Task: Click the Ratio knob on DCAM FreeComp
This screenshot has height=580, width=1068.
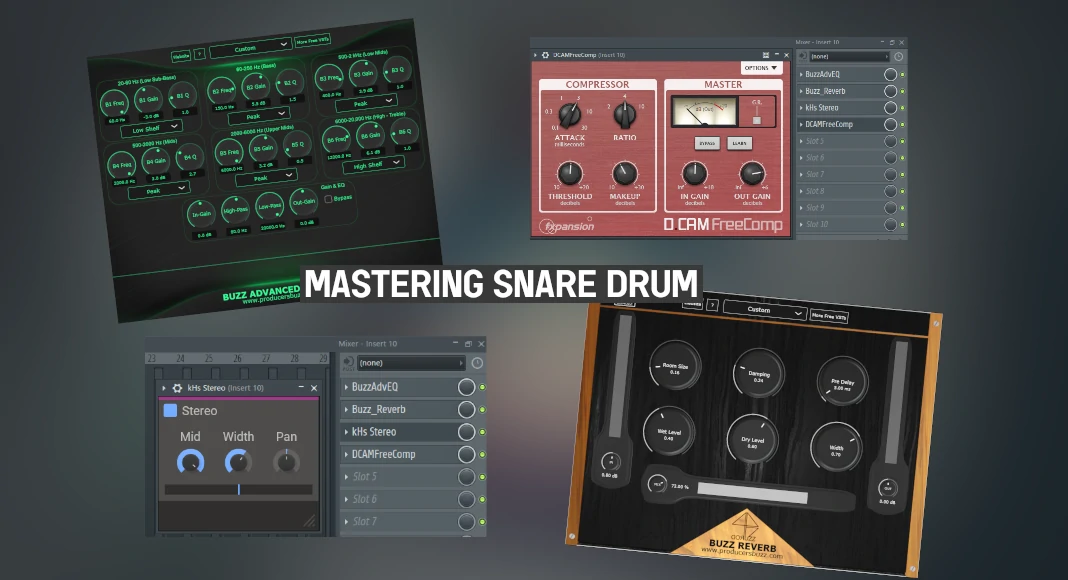Action: (624, 113)
